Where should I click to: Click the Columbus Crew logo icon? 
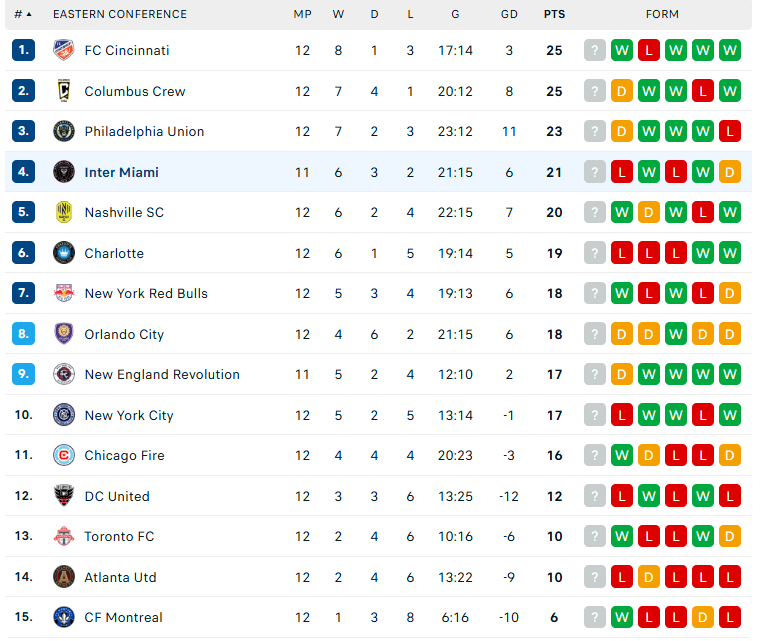[64, 91]
